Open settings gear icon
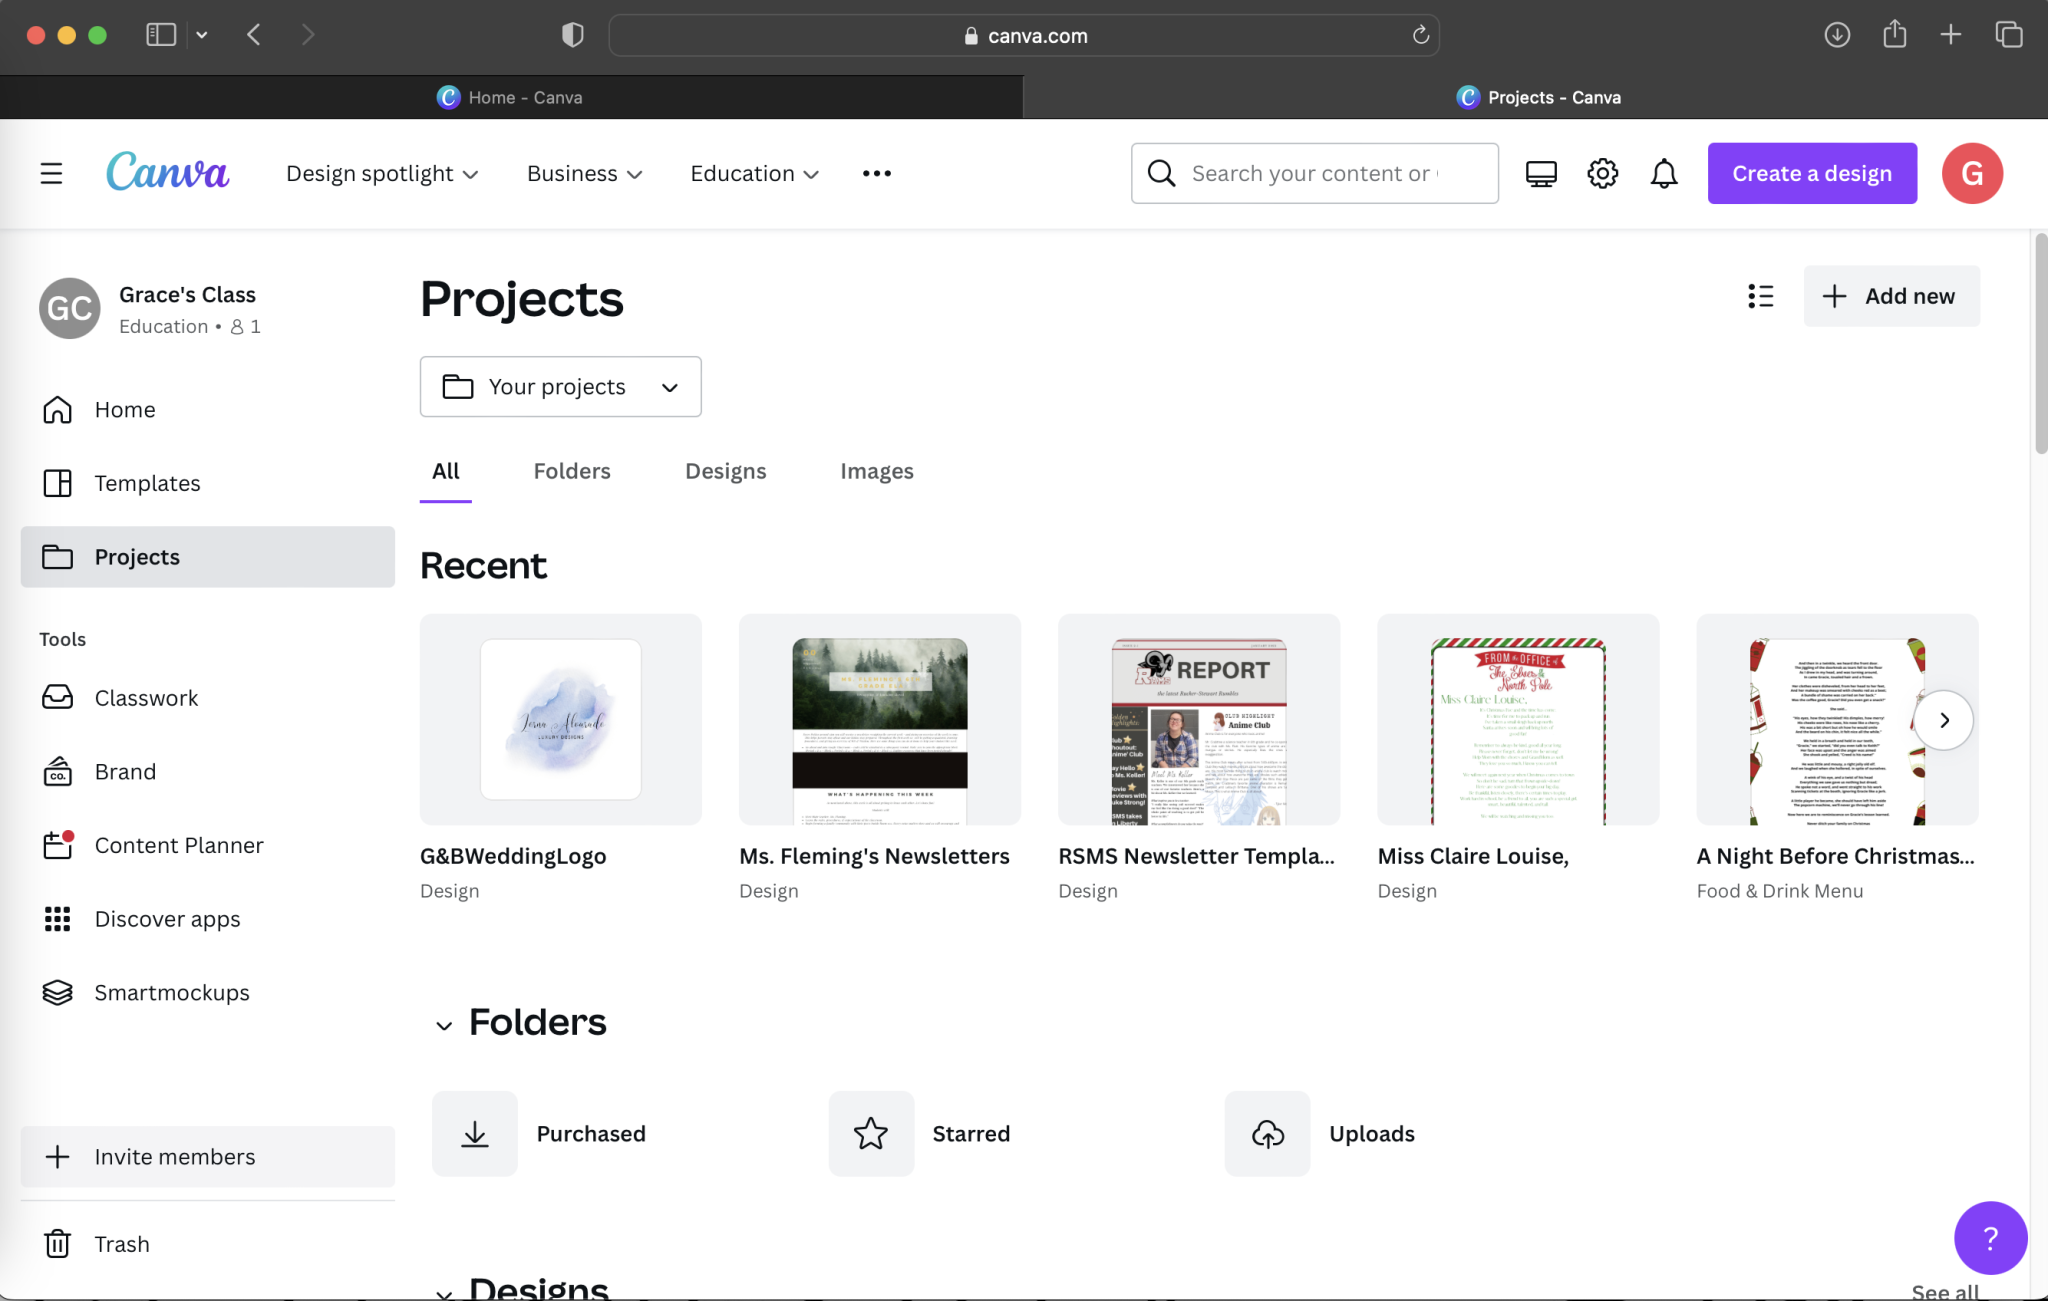The width and height of the screenshot is (2048, 1301). tap(1602, 173)
